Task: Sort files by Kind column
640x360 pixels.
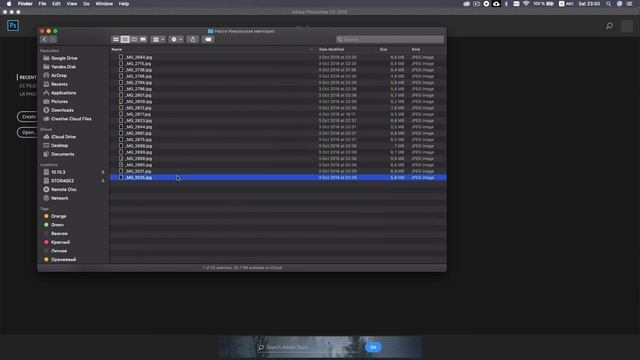Action: (x=416, y=49)
